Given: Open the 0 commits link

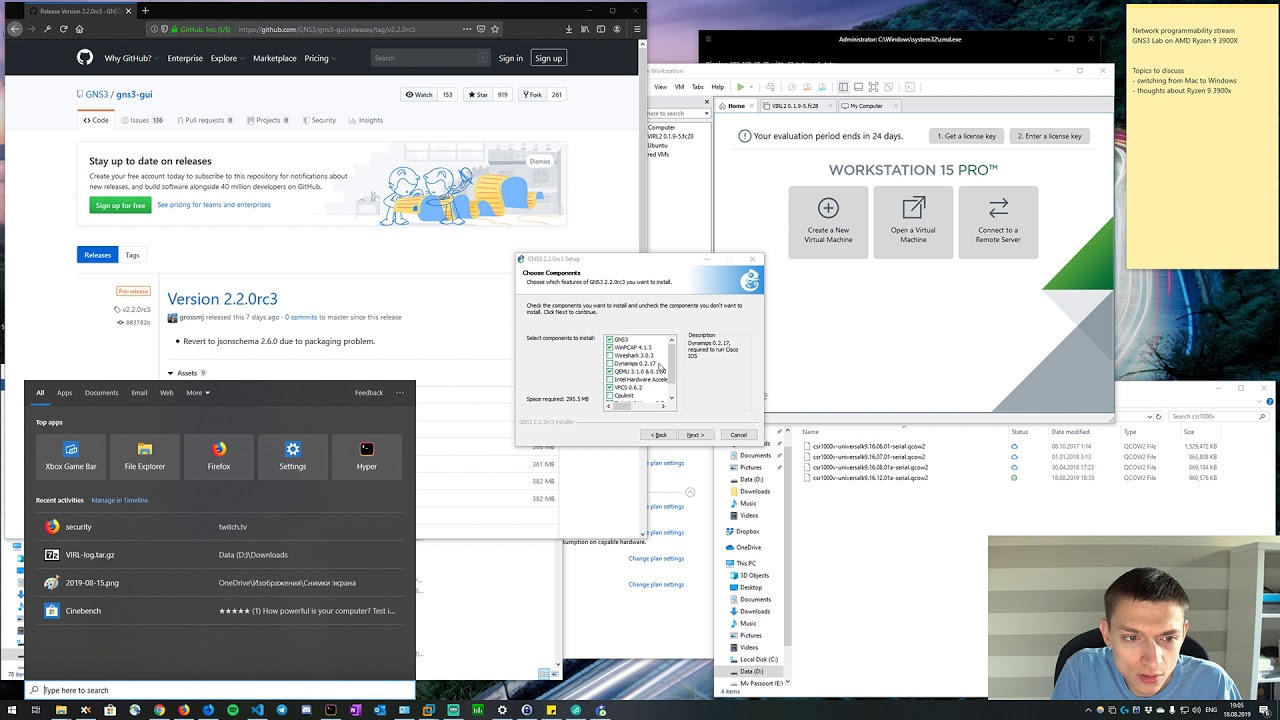Looking at the screenshot, I should [301, 317].
